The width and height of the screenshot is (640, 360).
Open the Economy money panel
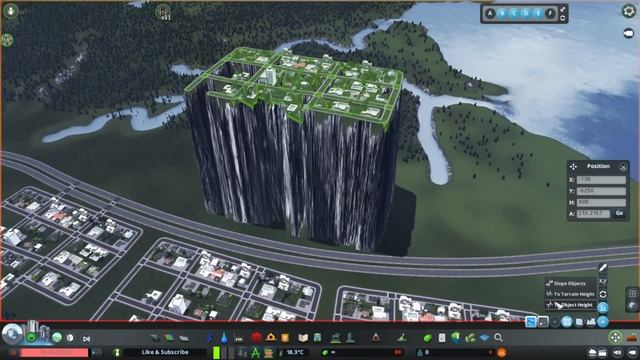point(427,338)
